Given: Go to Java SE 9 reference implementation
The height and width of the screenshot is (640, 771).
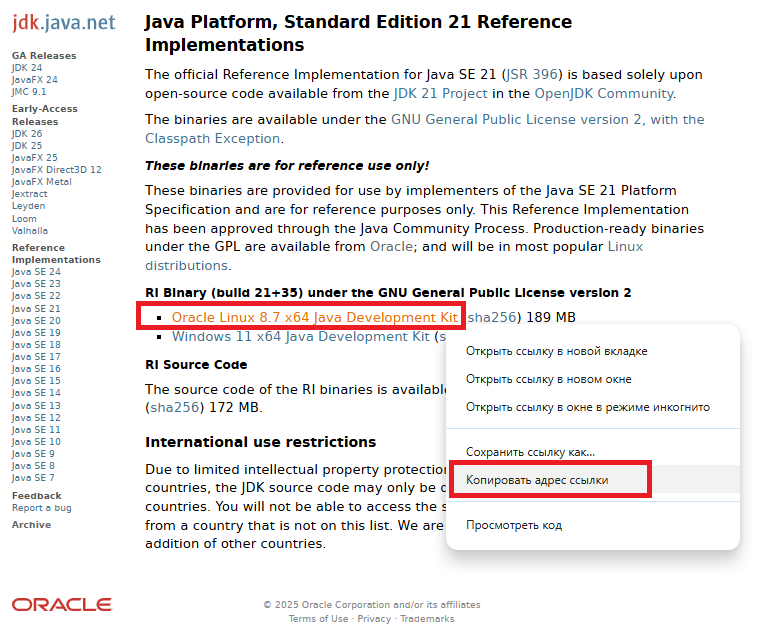Looking at the screenshot, I should 33,454.
